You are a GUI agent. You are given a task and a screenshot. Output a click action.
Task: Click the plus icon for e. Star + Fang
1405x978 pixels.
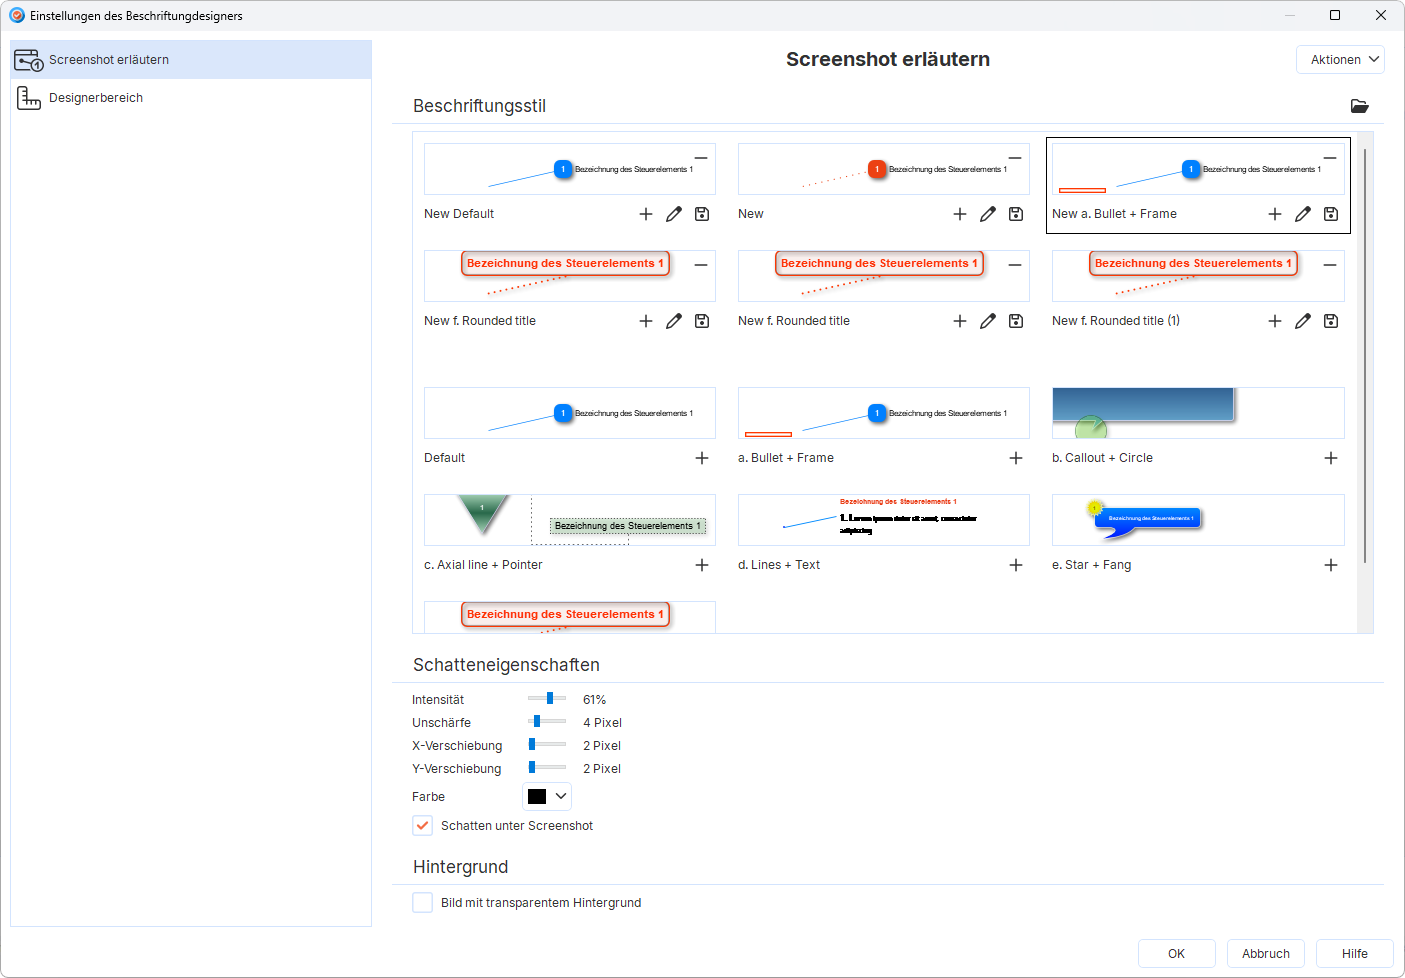tap(1331, 565)
